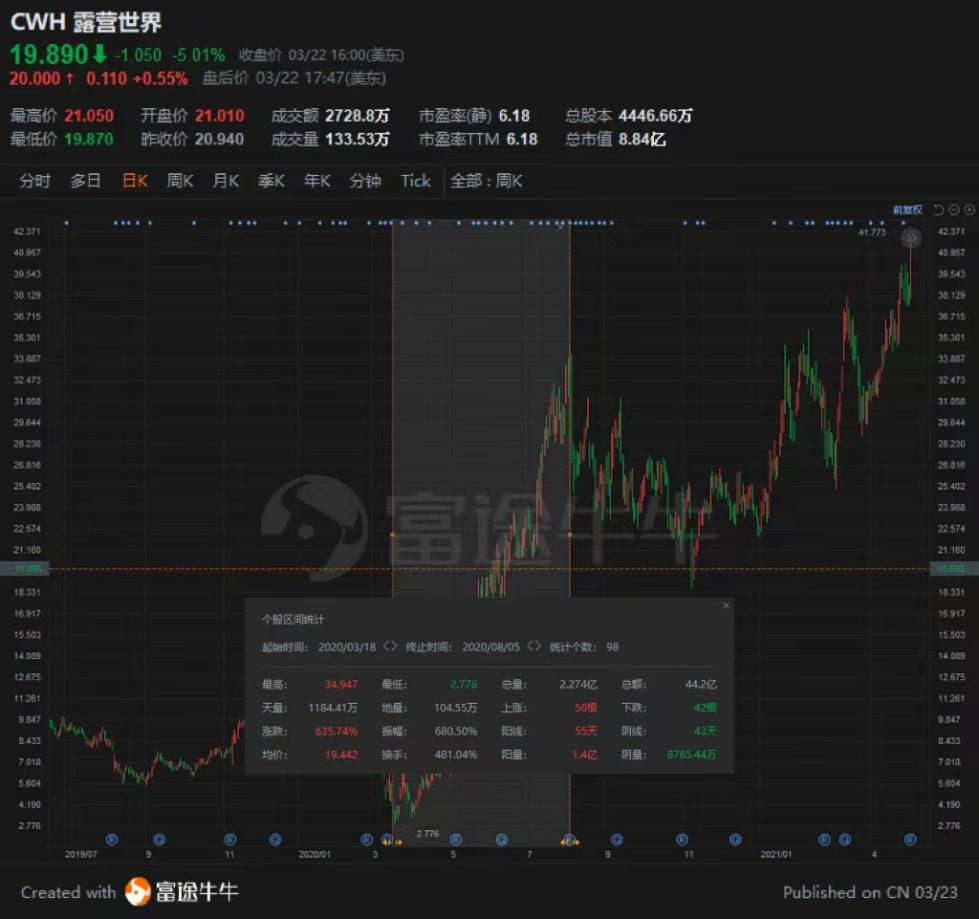The width and height of the screenshot is (979, 919).
Task: Click the Published on CN 03/23 text
Action: pos(870,892)
